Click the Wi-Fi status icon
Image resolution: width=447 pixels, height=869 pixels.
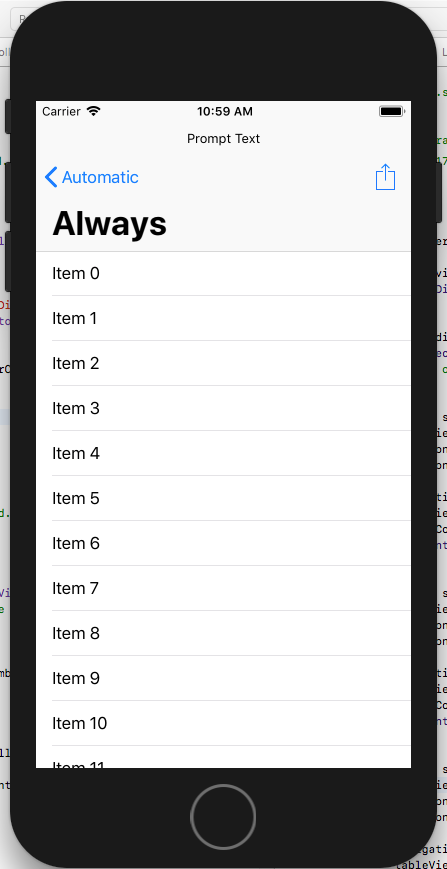click(94, 111)
